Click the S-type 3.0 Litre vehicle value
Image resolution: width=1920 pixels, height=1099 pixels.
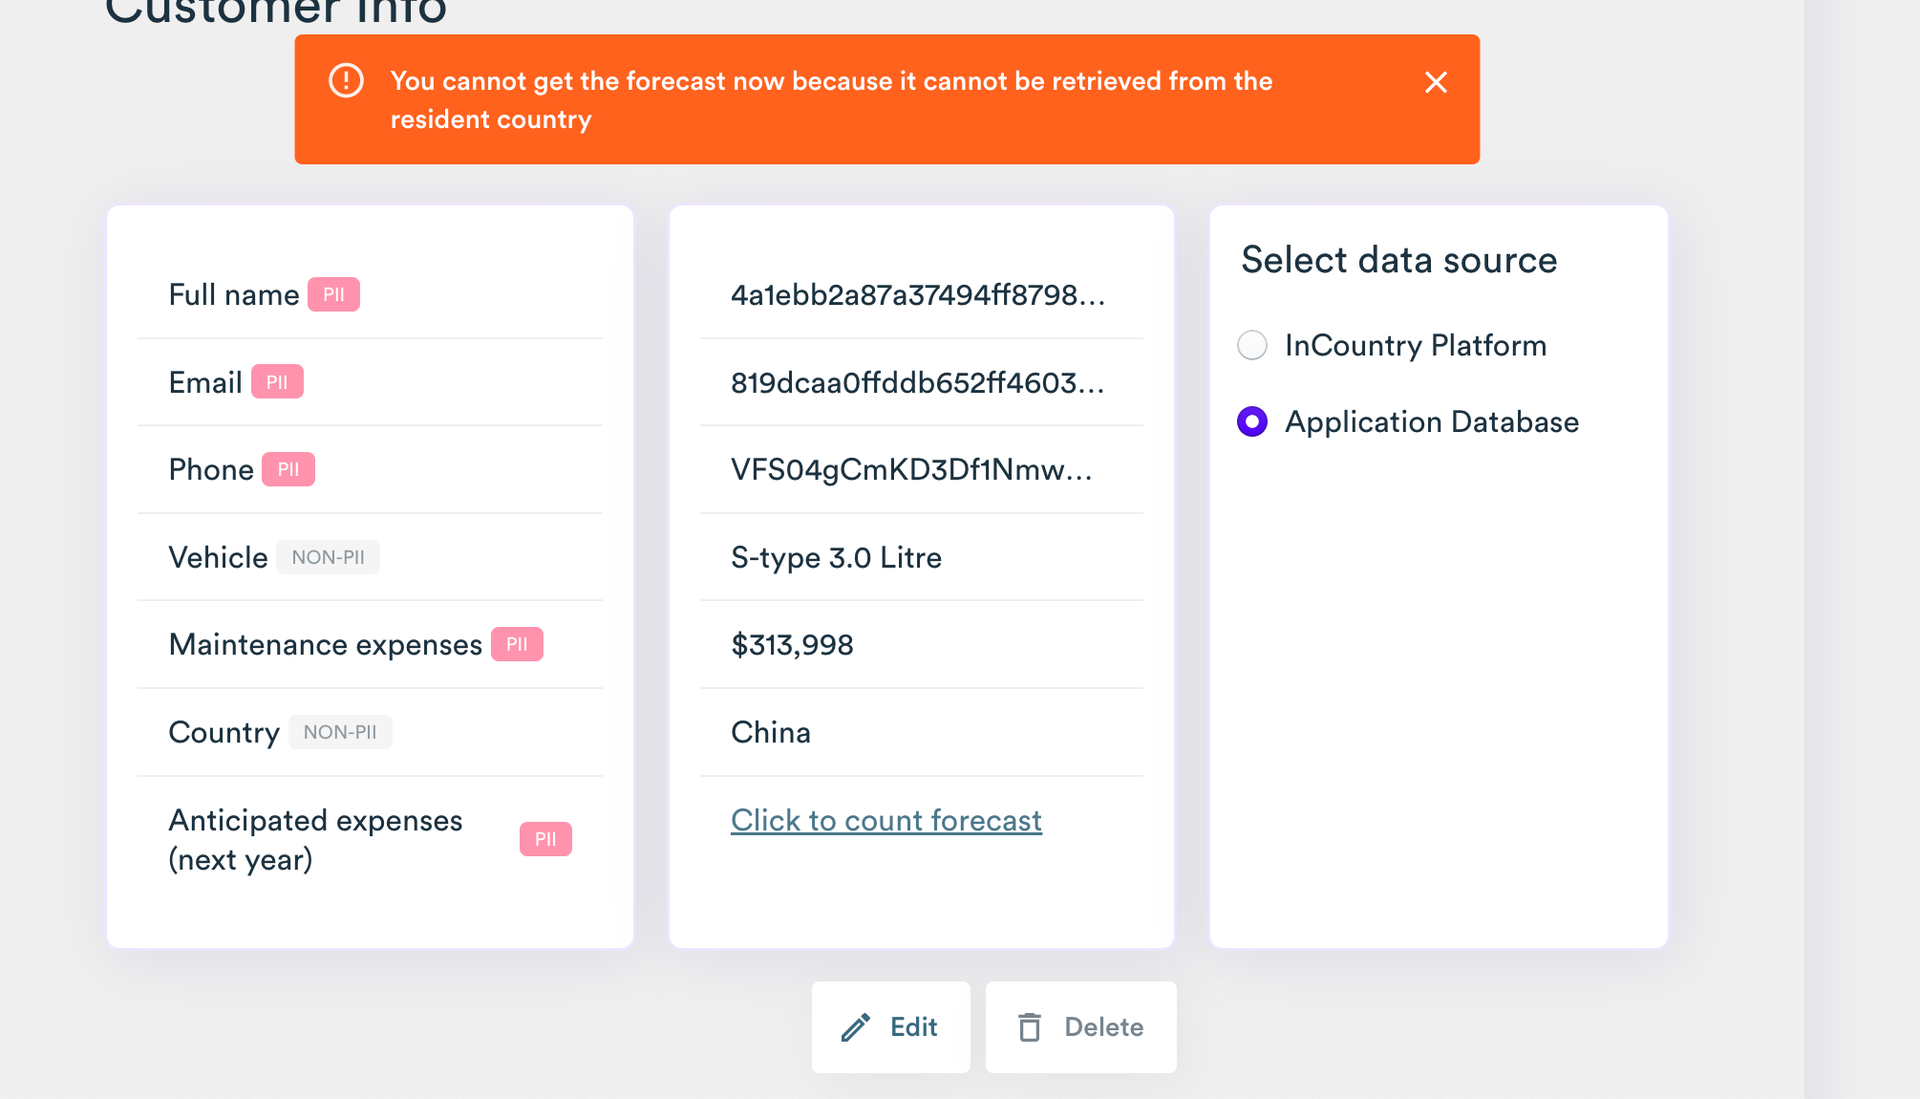(836, 557)
